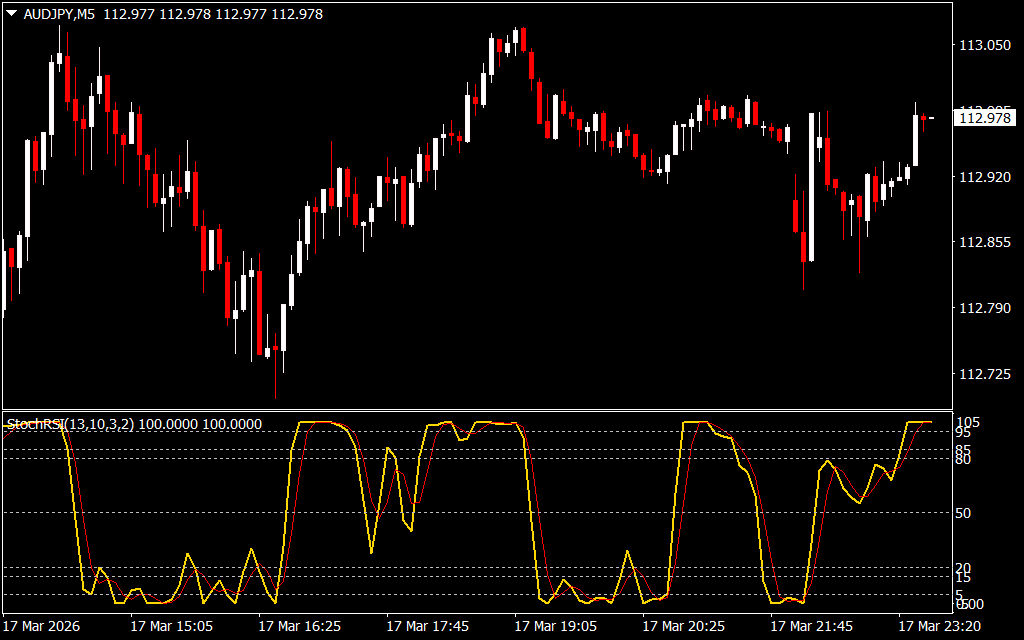Select the 17 Mar 16:25 time label

point(299,626)
